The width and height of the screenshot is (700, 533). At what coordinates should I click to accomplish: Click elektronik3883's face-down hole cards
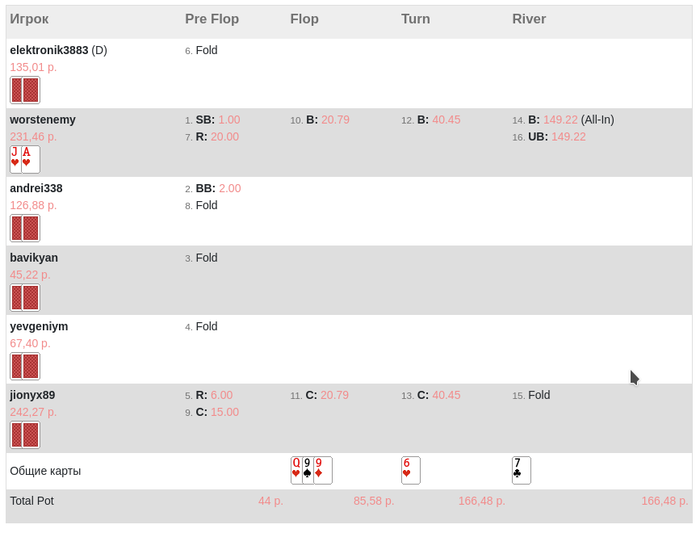25,90
